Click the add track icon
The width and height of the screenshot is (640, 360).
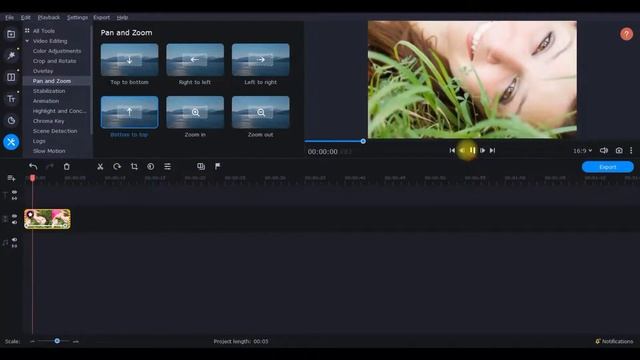[11, 178]
